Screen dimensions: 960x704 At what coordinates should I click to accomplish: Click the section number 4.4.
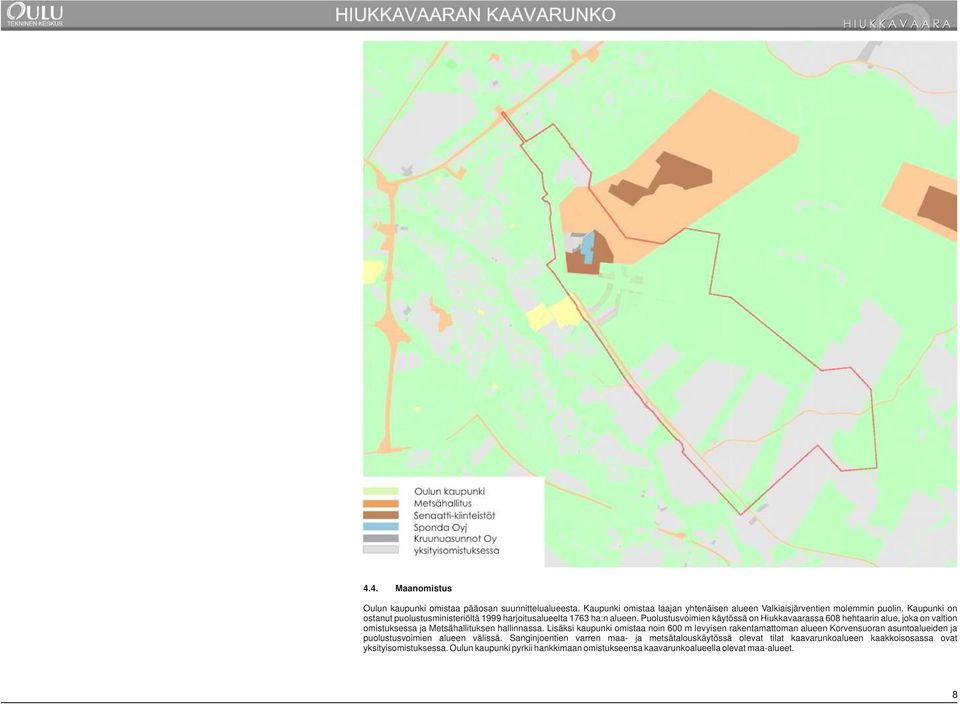[x=370, y=588]
